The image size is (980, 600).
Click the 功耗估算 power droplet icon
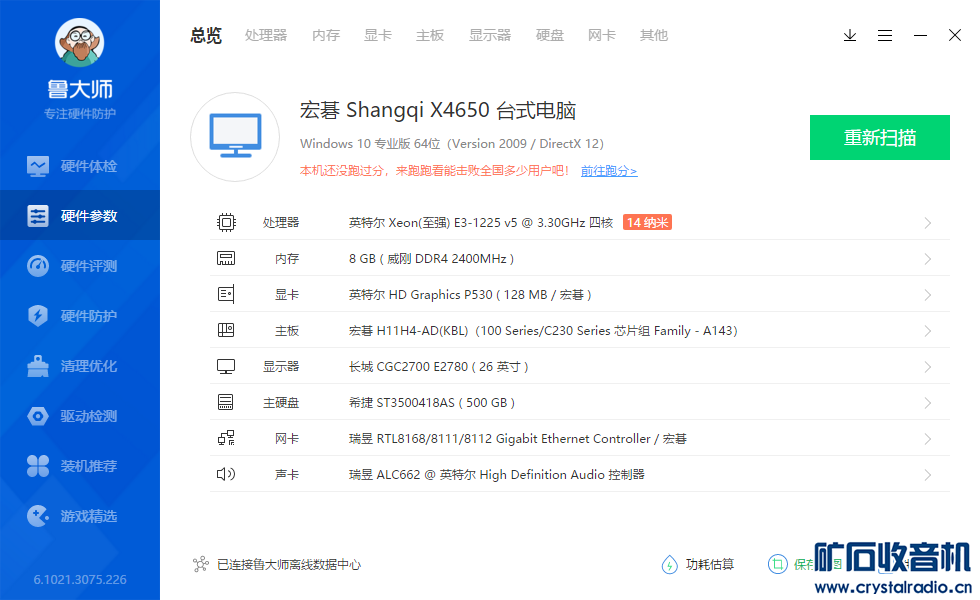click(x=669, y=564)
